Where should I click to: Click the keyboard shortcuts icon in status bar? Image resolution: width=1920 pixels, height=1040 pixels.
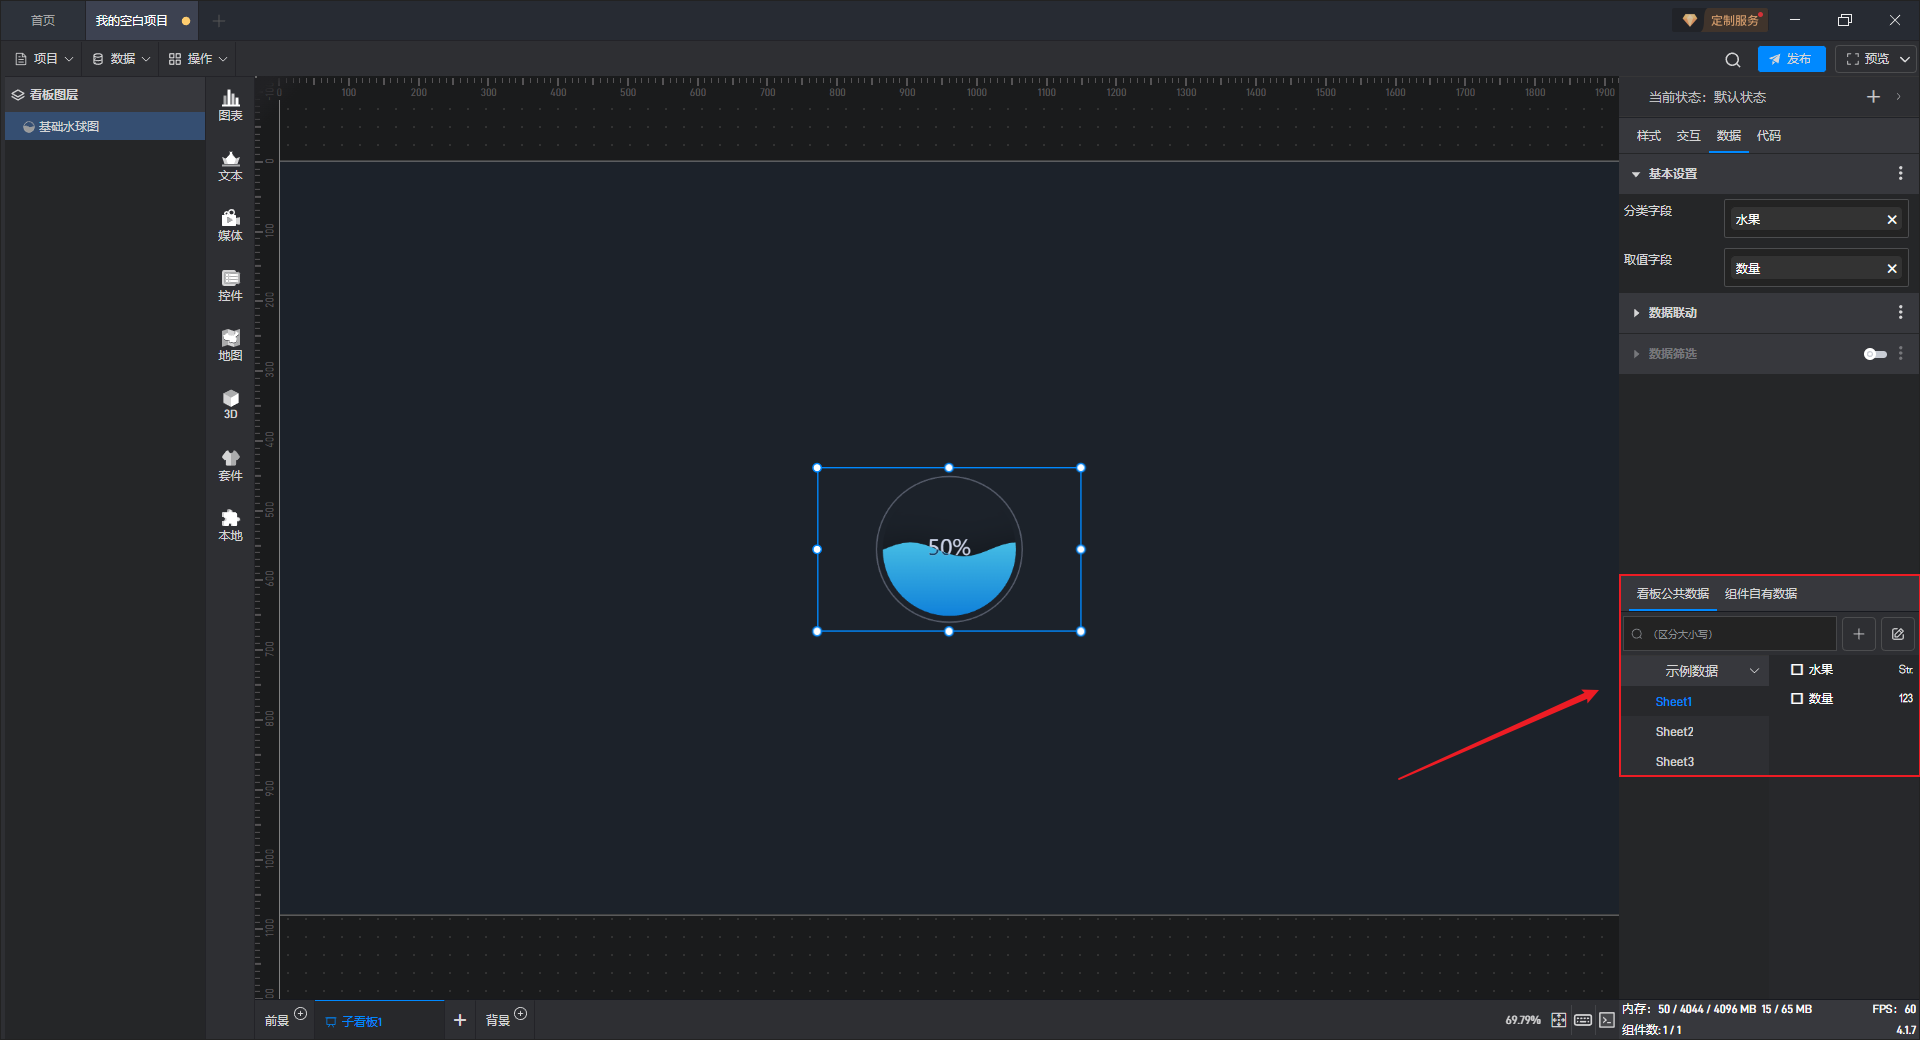pos(1583,1020)
